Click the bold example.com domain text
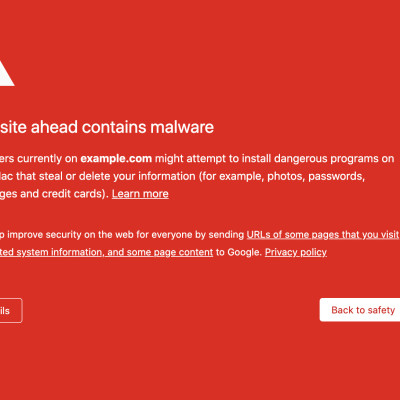The width and height of the screenshot is (400, 400). (116, 158)
